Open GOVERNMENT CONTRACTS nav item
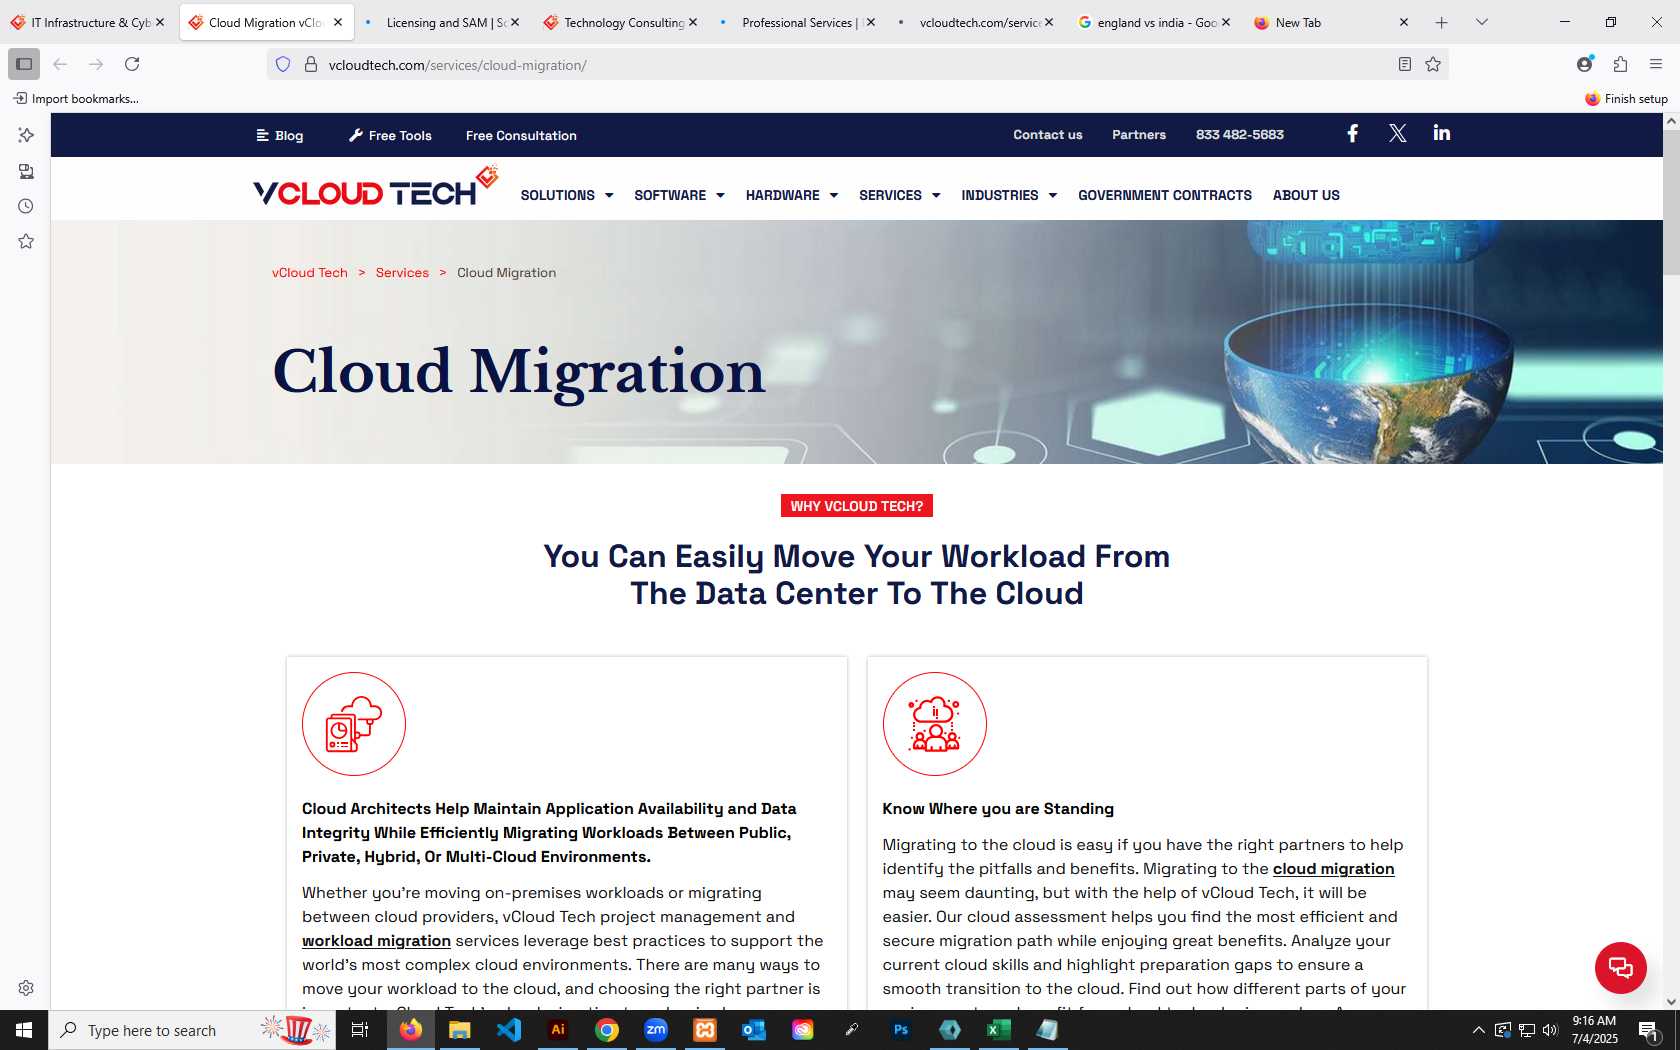The width and height of the screenshot is (1680, 1050). (x=1164, y=195)
